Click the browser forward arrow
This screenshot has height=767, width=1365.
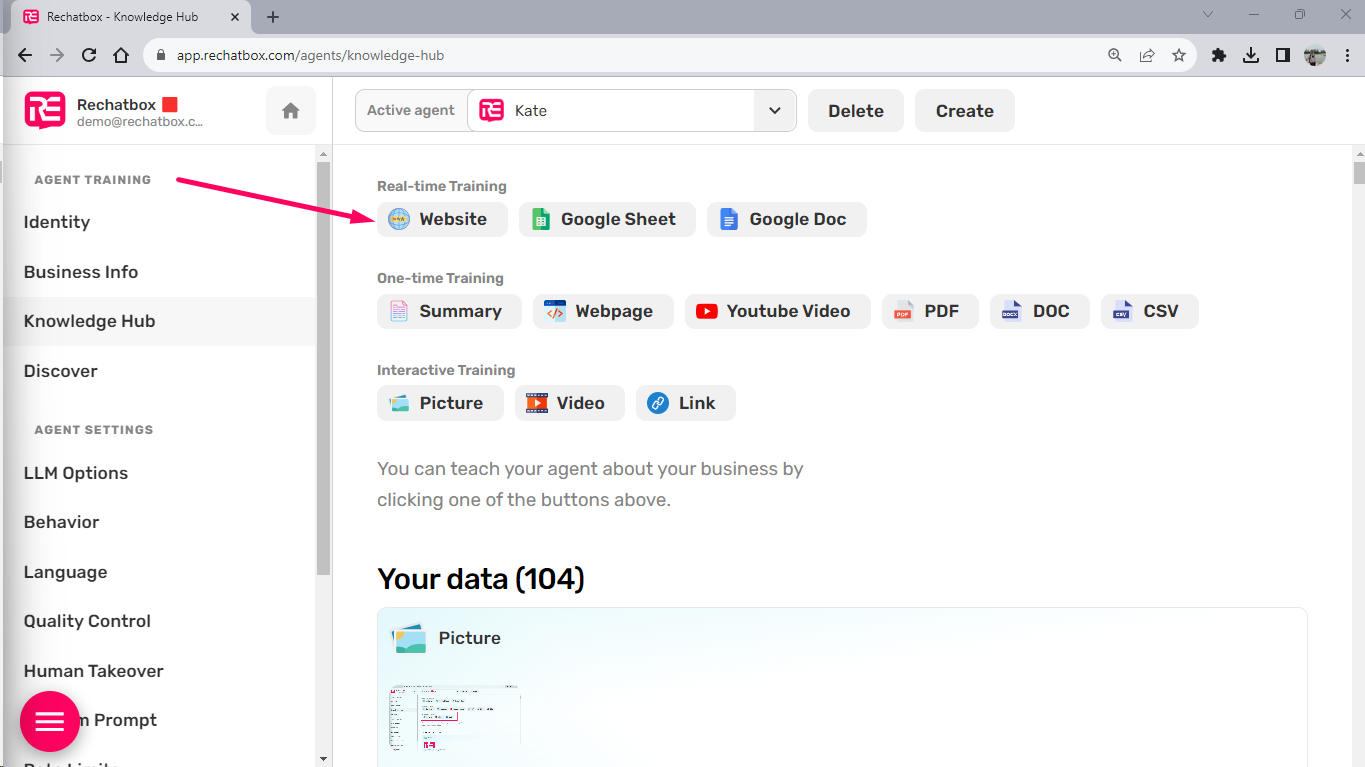(x=57, y=56)
